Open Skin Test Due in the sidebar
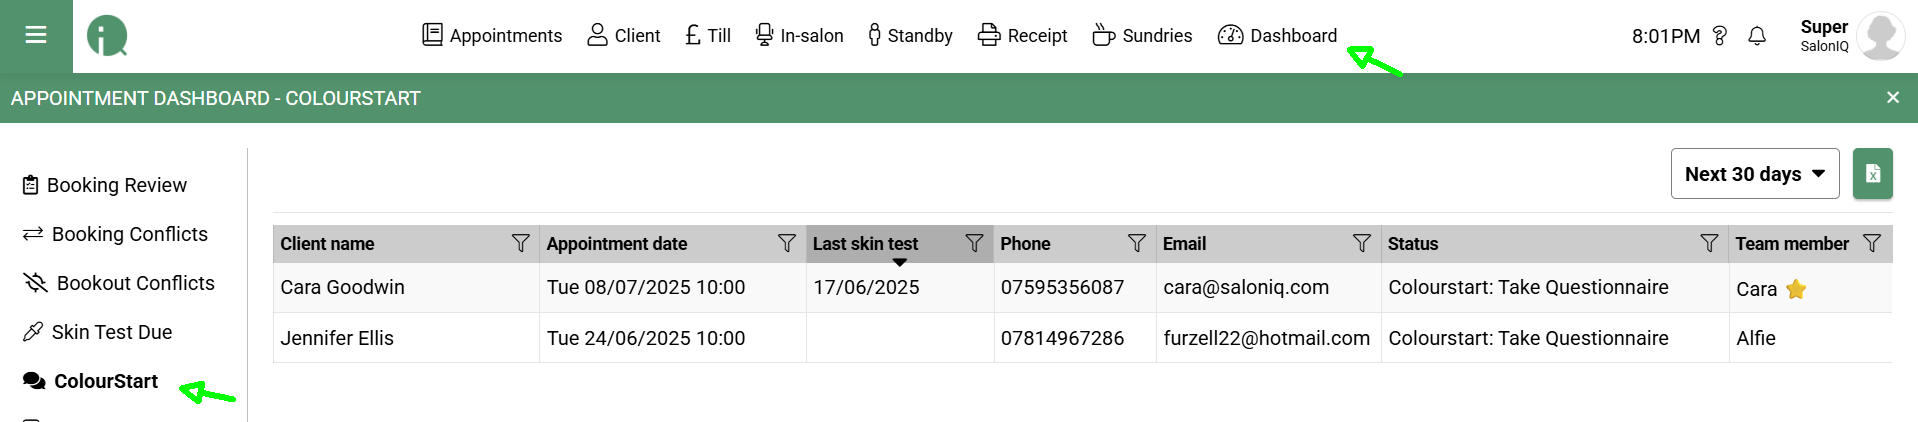1918x422 pixels. click(x=97, y=332)
